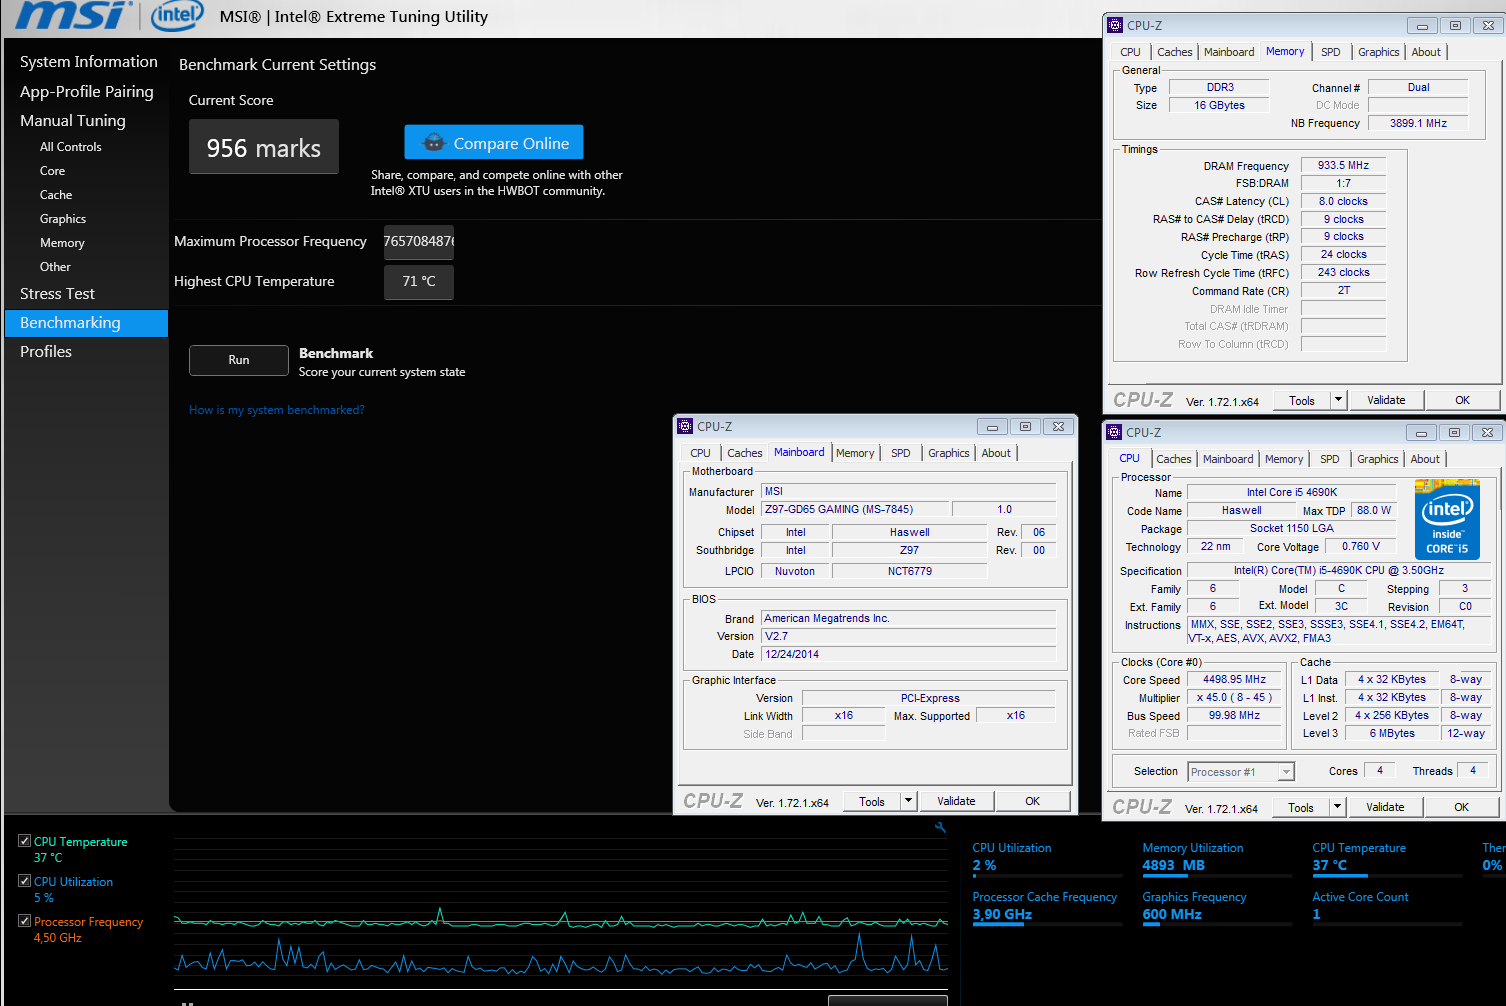Toggle the Processor Frequency graph checkbox
Image resolution: width=1506 pixels, height=1006 pixels.
[x=24, y=921]
